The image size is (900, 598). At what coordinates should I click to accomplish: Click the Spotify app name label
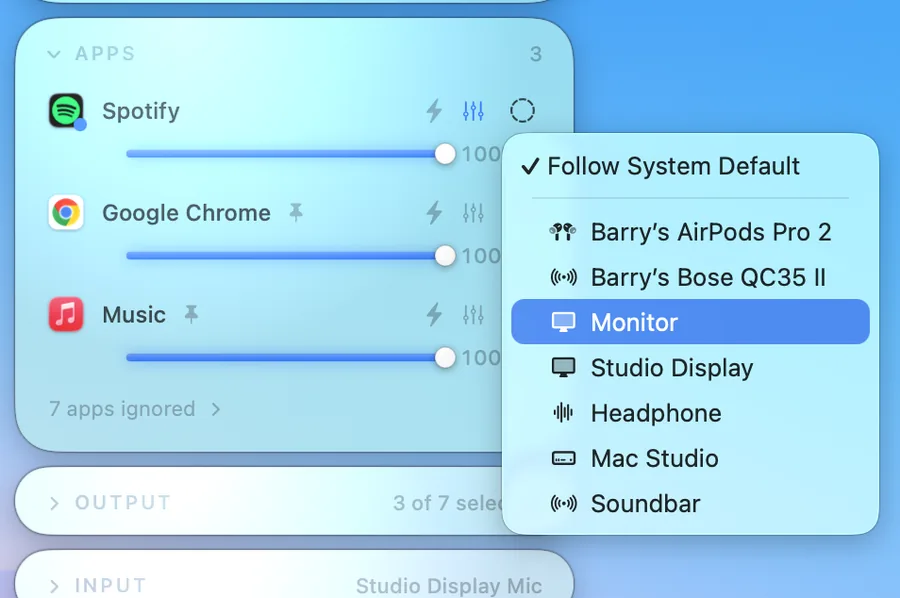click(x=141, y=111)
